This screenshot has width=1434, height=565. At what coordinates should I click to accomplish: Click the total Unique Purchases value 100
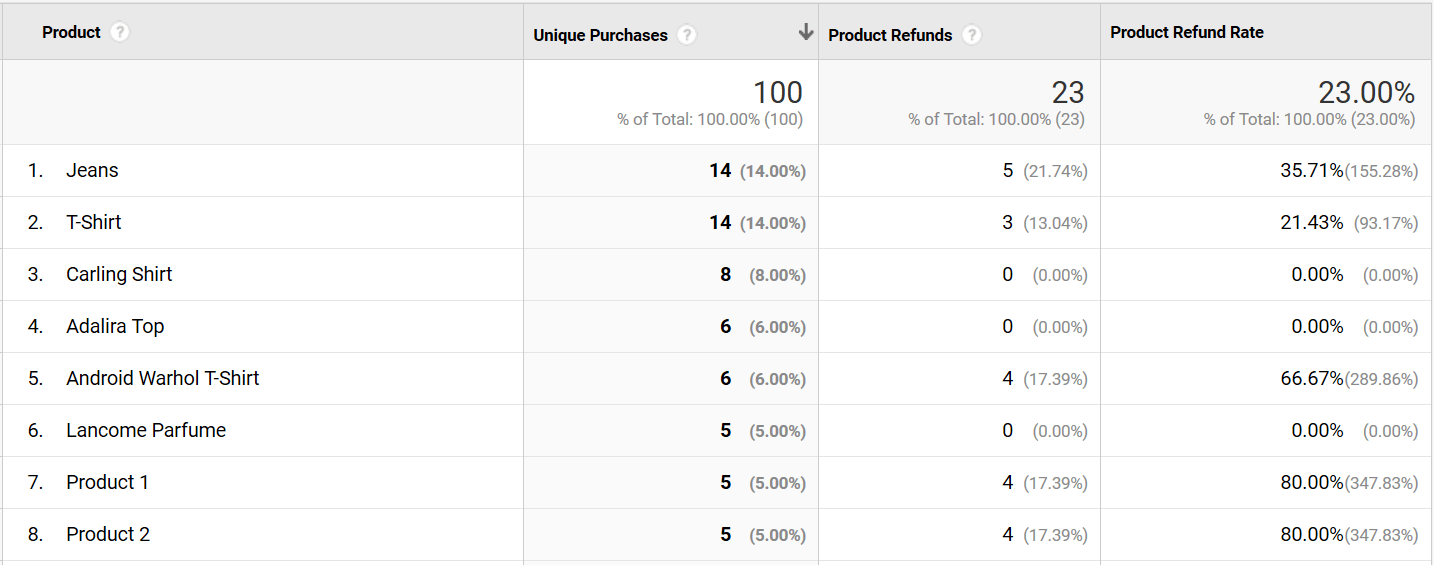click(777, 93)
